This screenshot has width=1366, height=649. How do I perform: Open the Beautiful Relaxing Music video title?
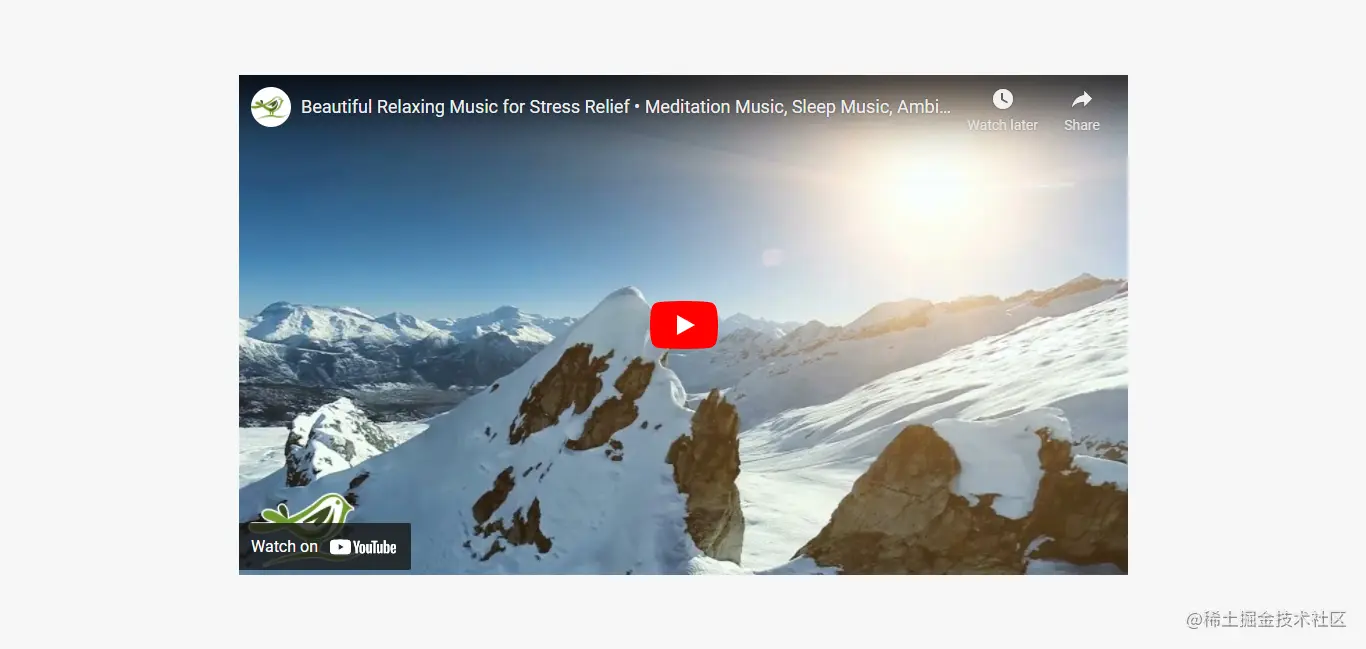(626, 107)
